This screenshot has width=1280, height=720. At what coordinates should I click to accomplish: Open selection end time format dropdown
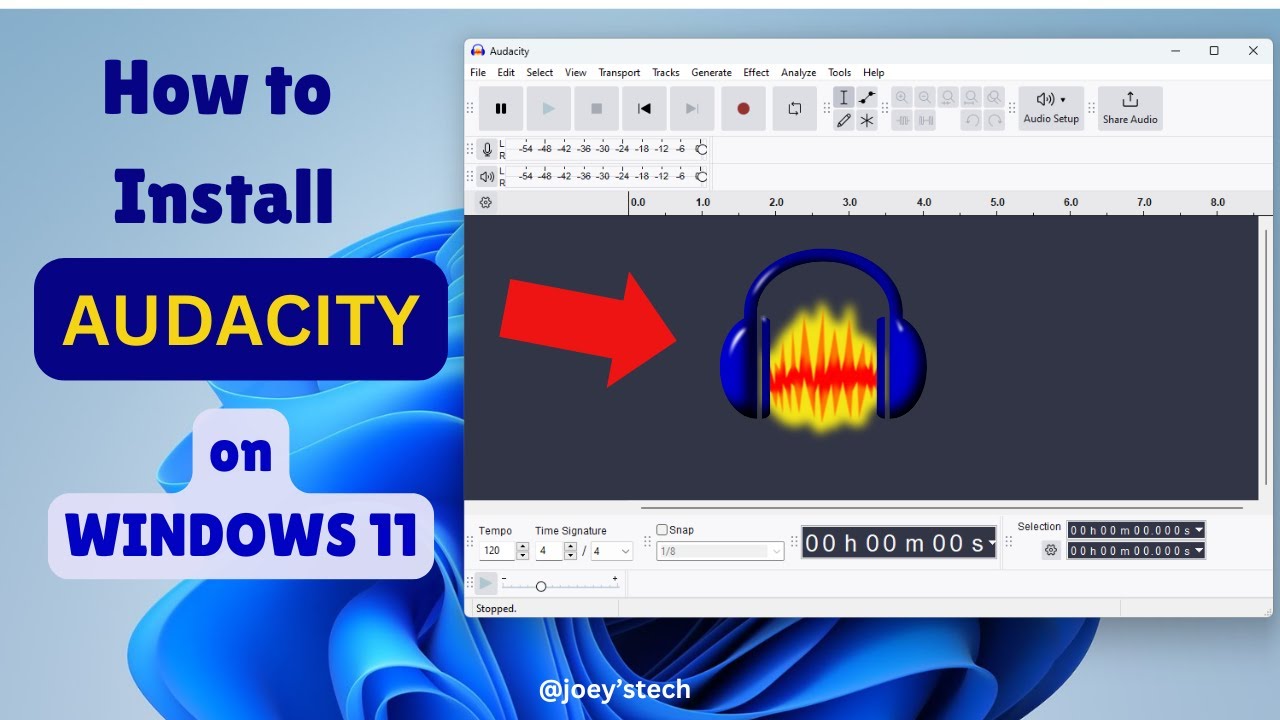[x=1199, y=551]
